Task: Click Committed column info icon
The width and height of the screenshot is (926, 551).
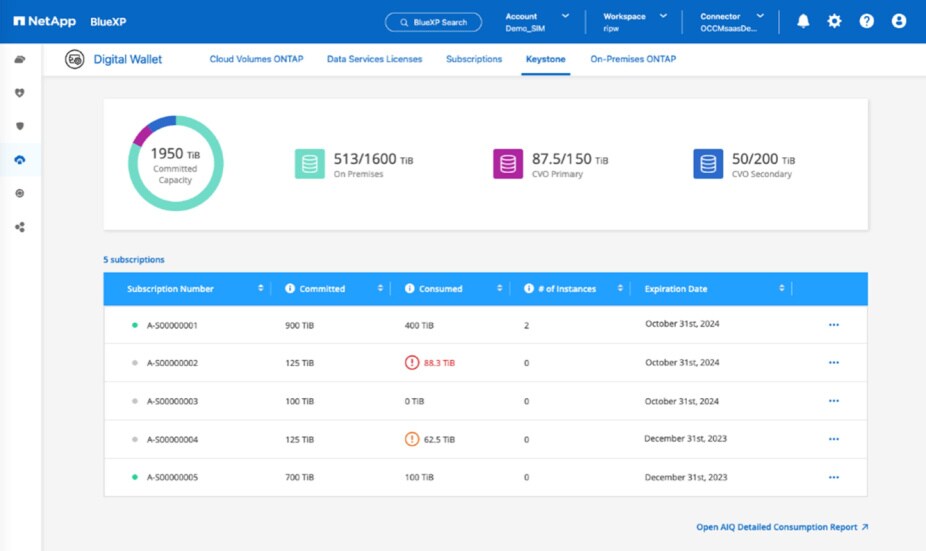Action: pyautogui.click(x=290, y=289)
